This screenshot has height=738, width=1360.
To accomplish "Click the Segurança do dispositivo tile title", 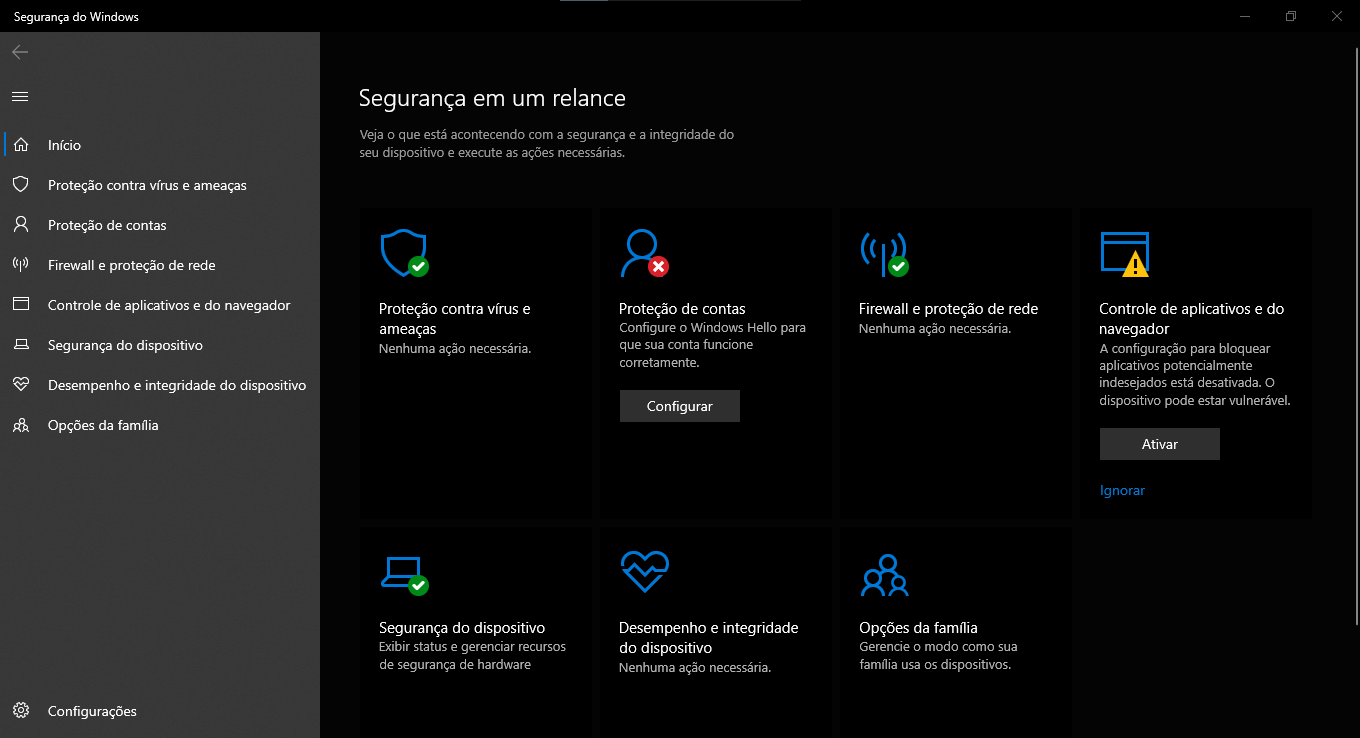I will (x=462, y=628).
